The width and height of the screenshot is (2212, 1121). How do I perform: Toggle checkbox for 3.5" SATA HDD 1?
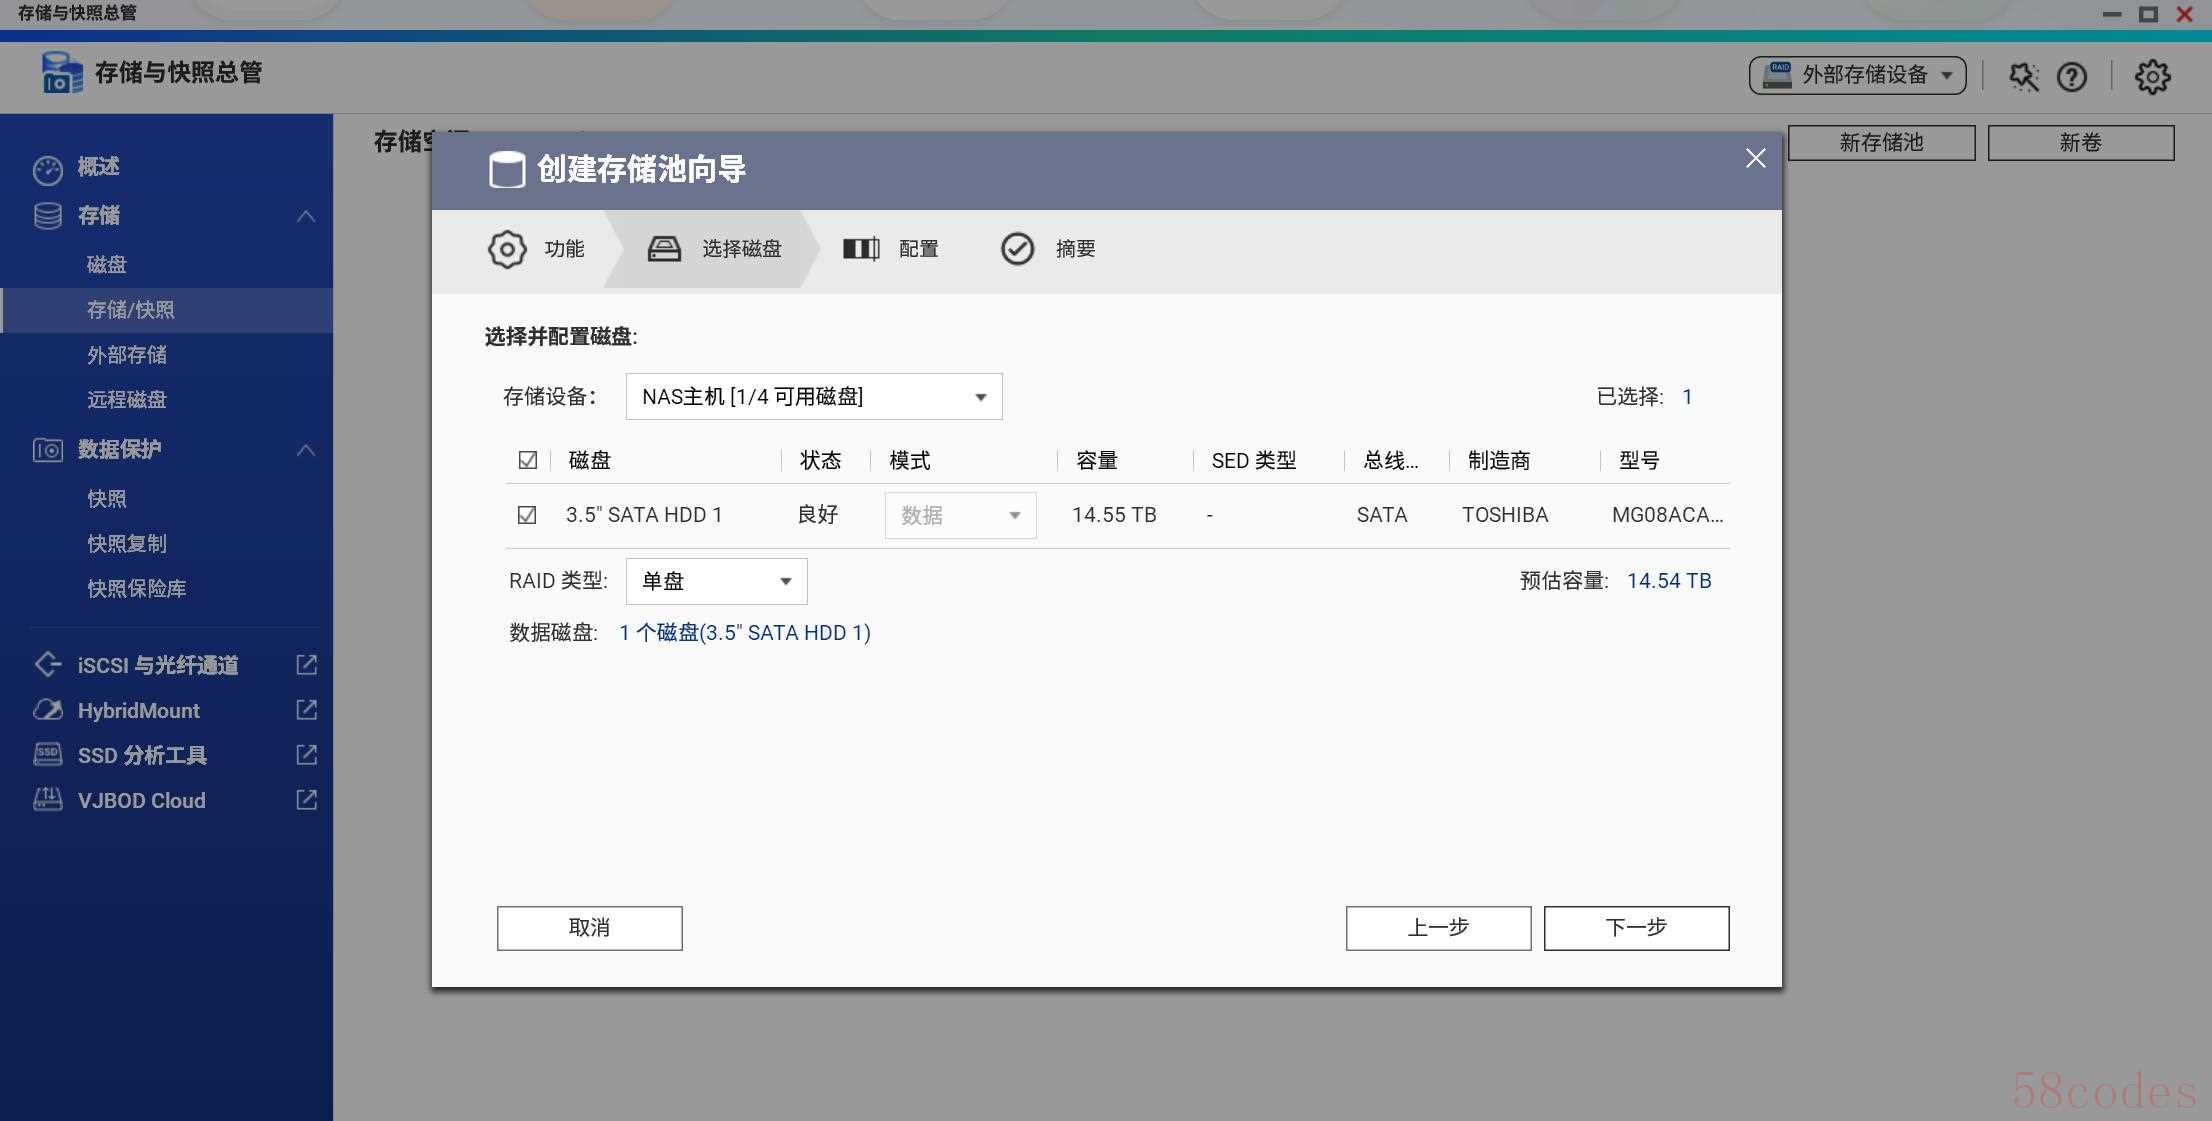click(x=527, y=515)
